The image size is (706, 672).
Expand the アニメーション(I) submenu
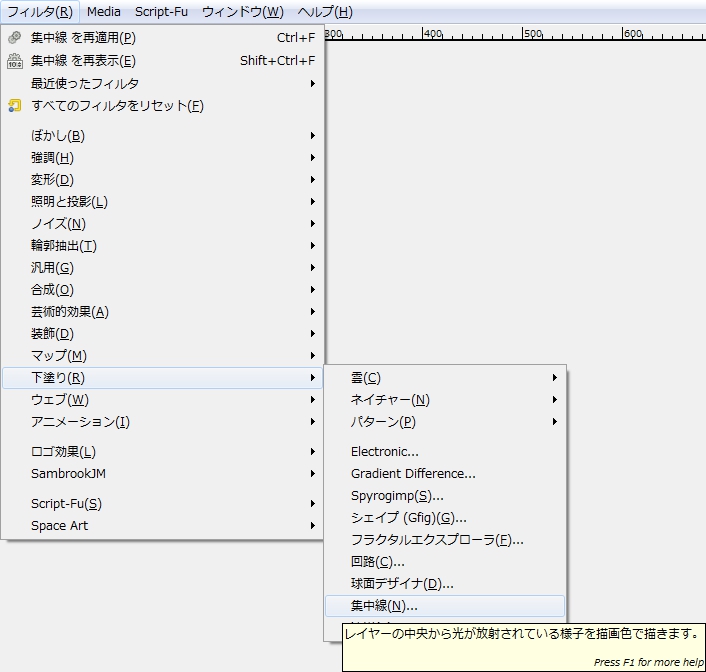[162, 422]
